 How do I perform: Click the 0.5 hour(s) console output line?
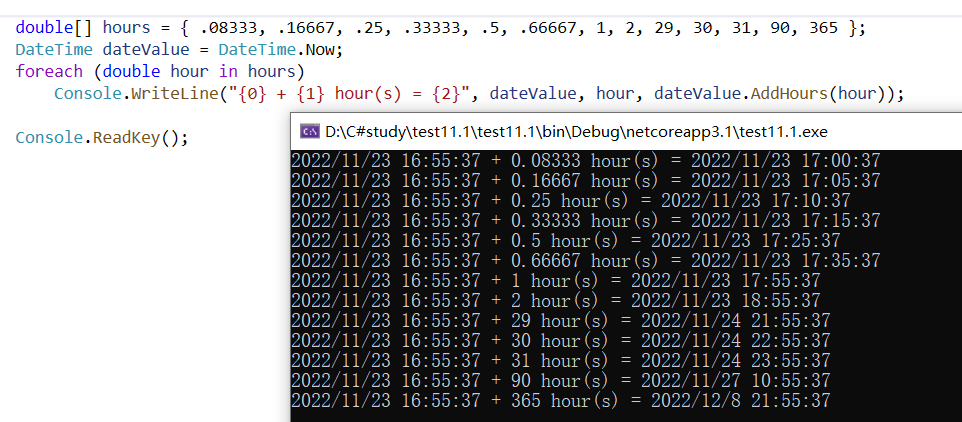[x=565, y=240]
